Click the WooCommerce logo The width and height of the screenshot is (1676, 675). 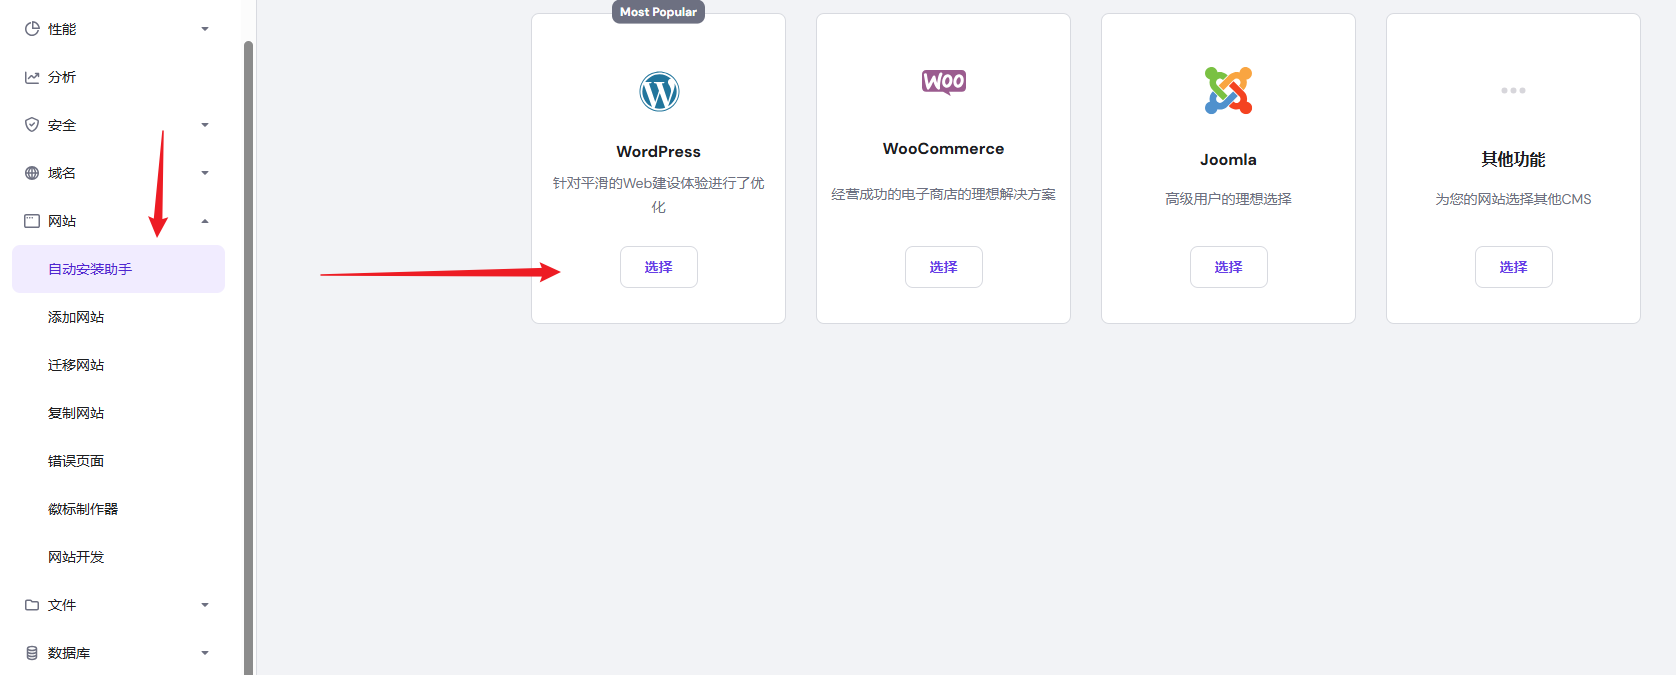pyautogui.click(x=944, y=82)
